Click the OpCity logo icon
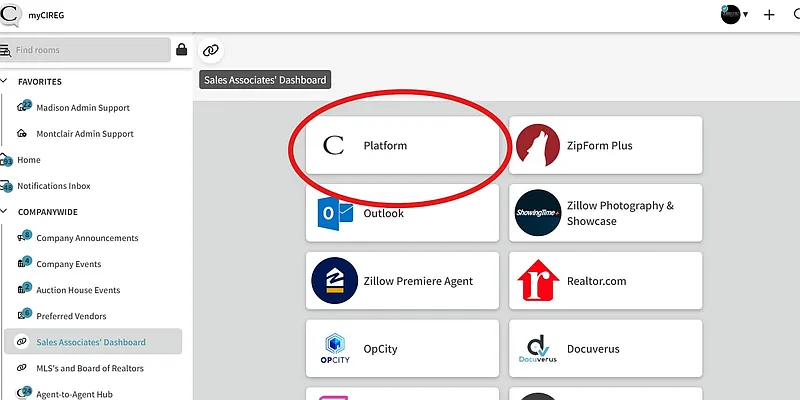800x400 pixels. click(333, 348)
